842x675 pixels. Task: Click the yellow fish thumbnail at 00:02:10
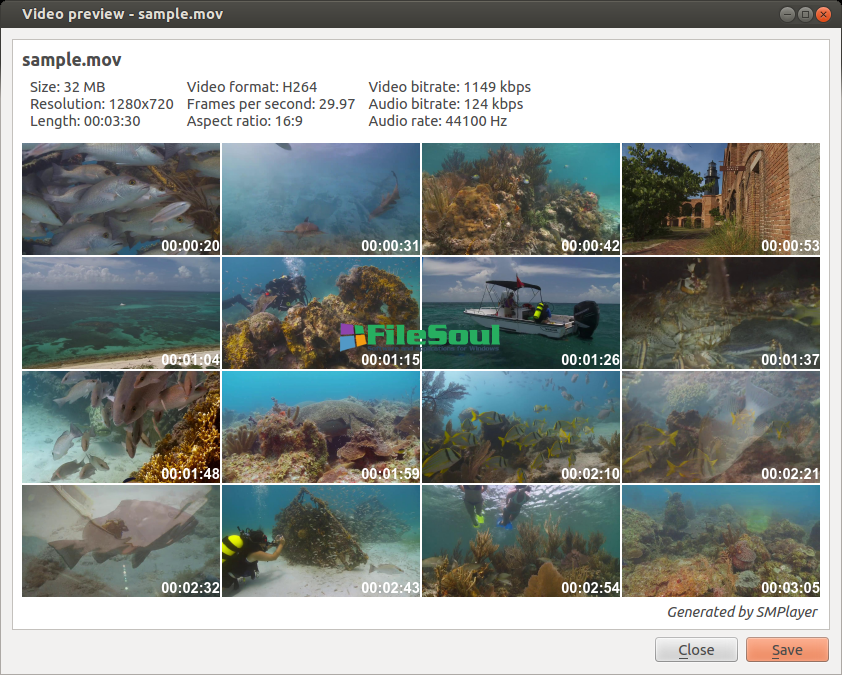pos(520,427)
